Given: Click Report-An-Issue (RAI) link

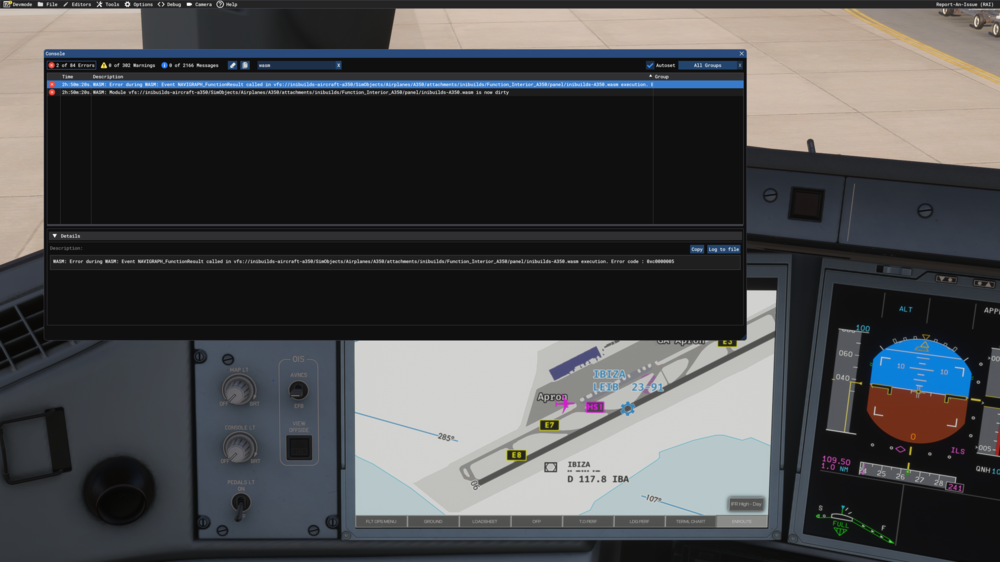Looking at the screenshot, I should click(964, 4).
